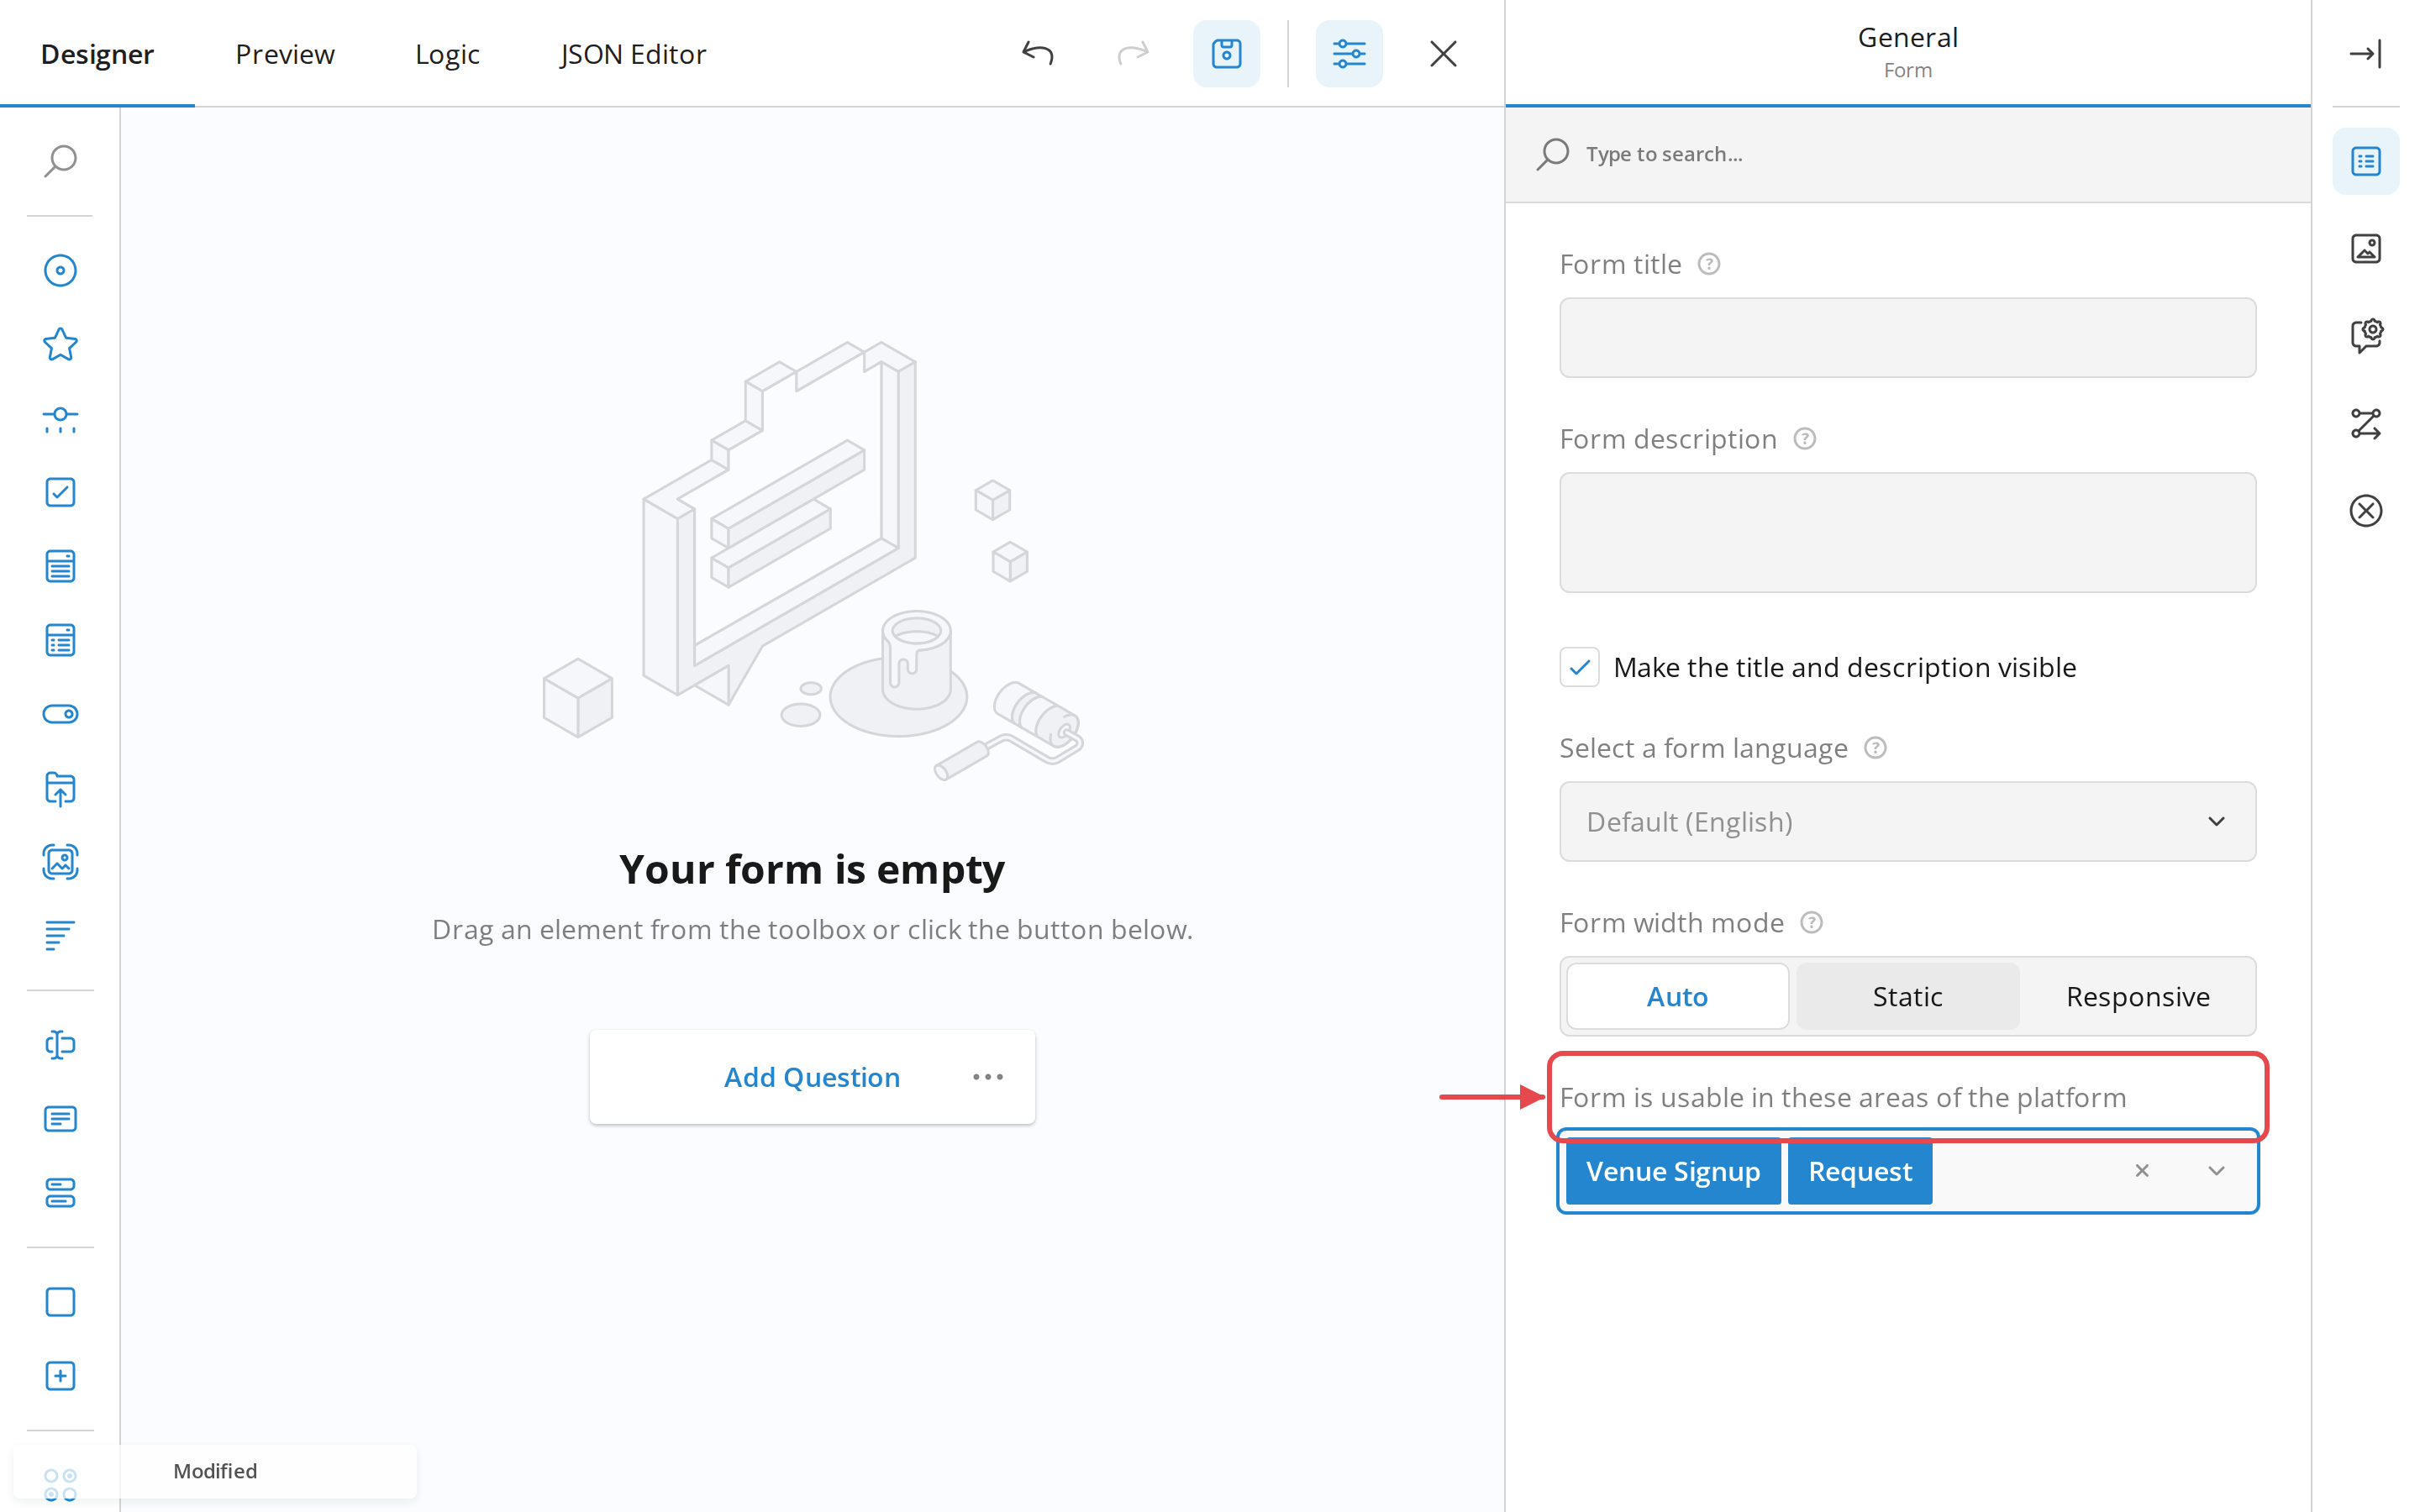Click the Undo arrow
The width and height of the screenshot is (2420, 1512).
click(x=1038, y=53)
